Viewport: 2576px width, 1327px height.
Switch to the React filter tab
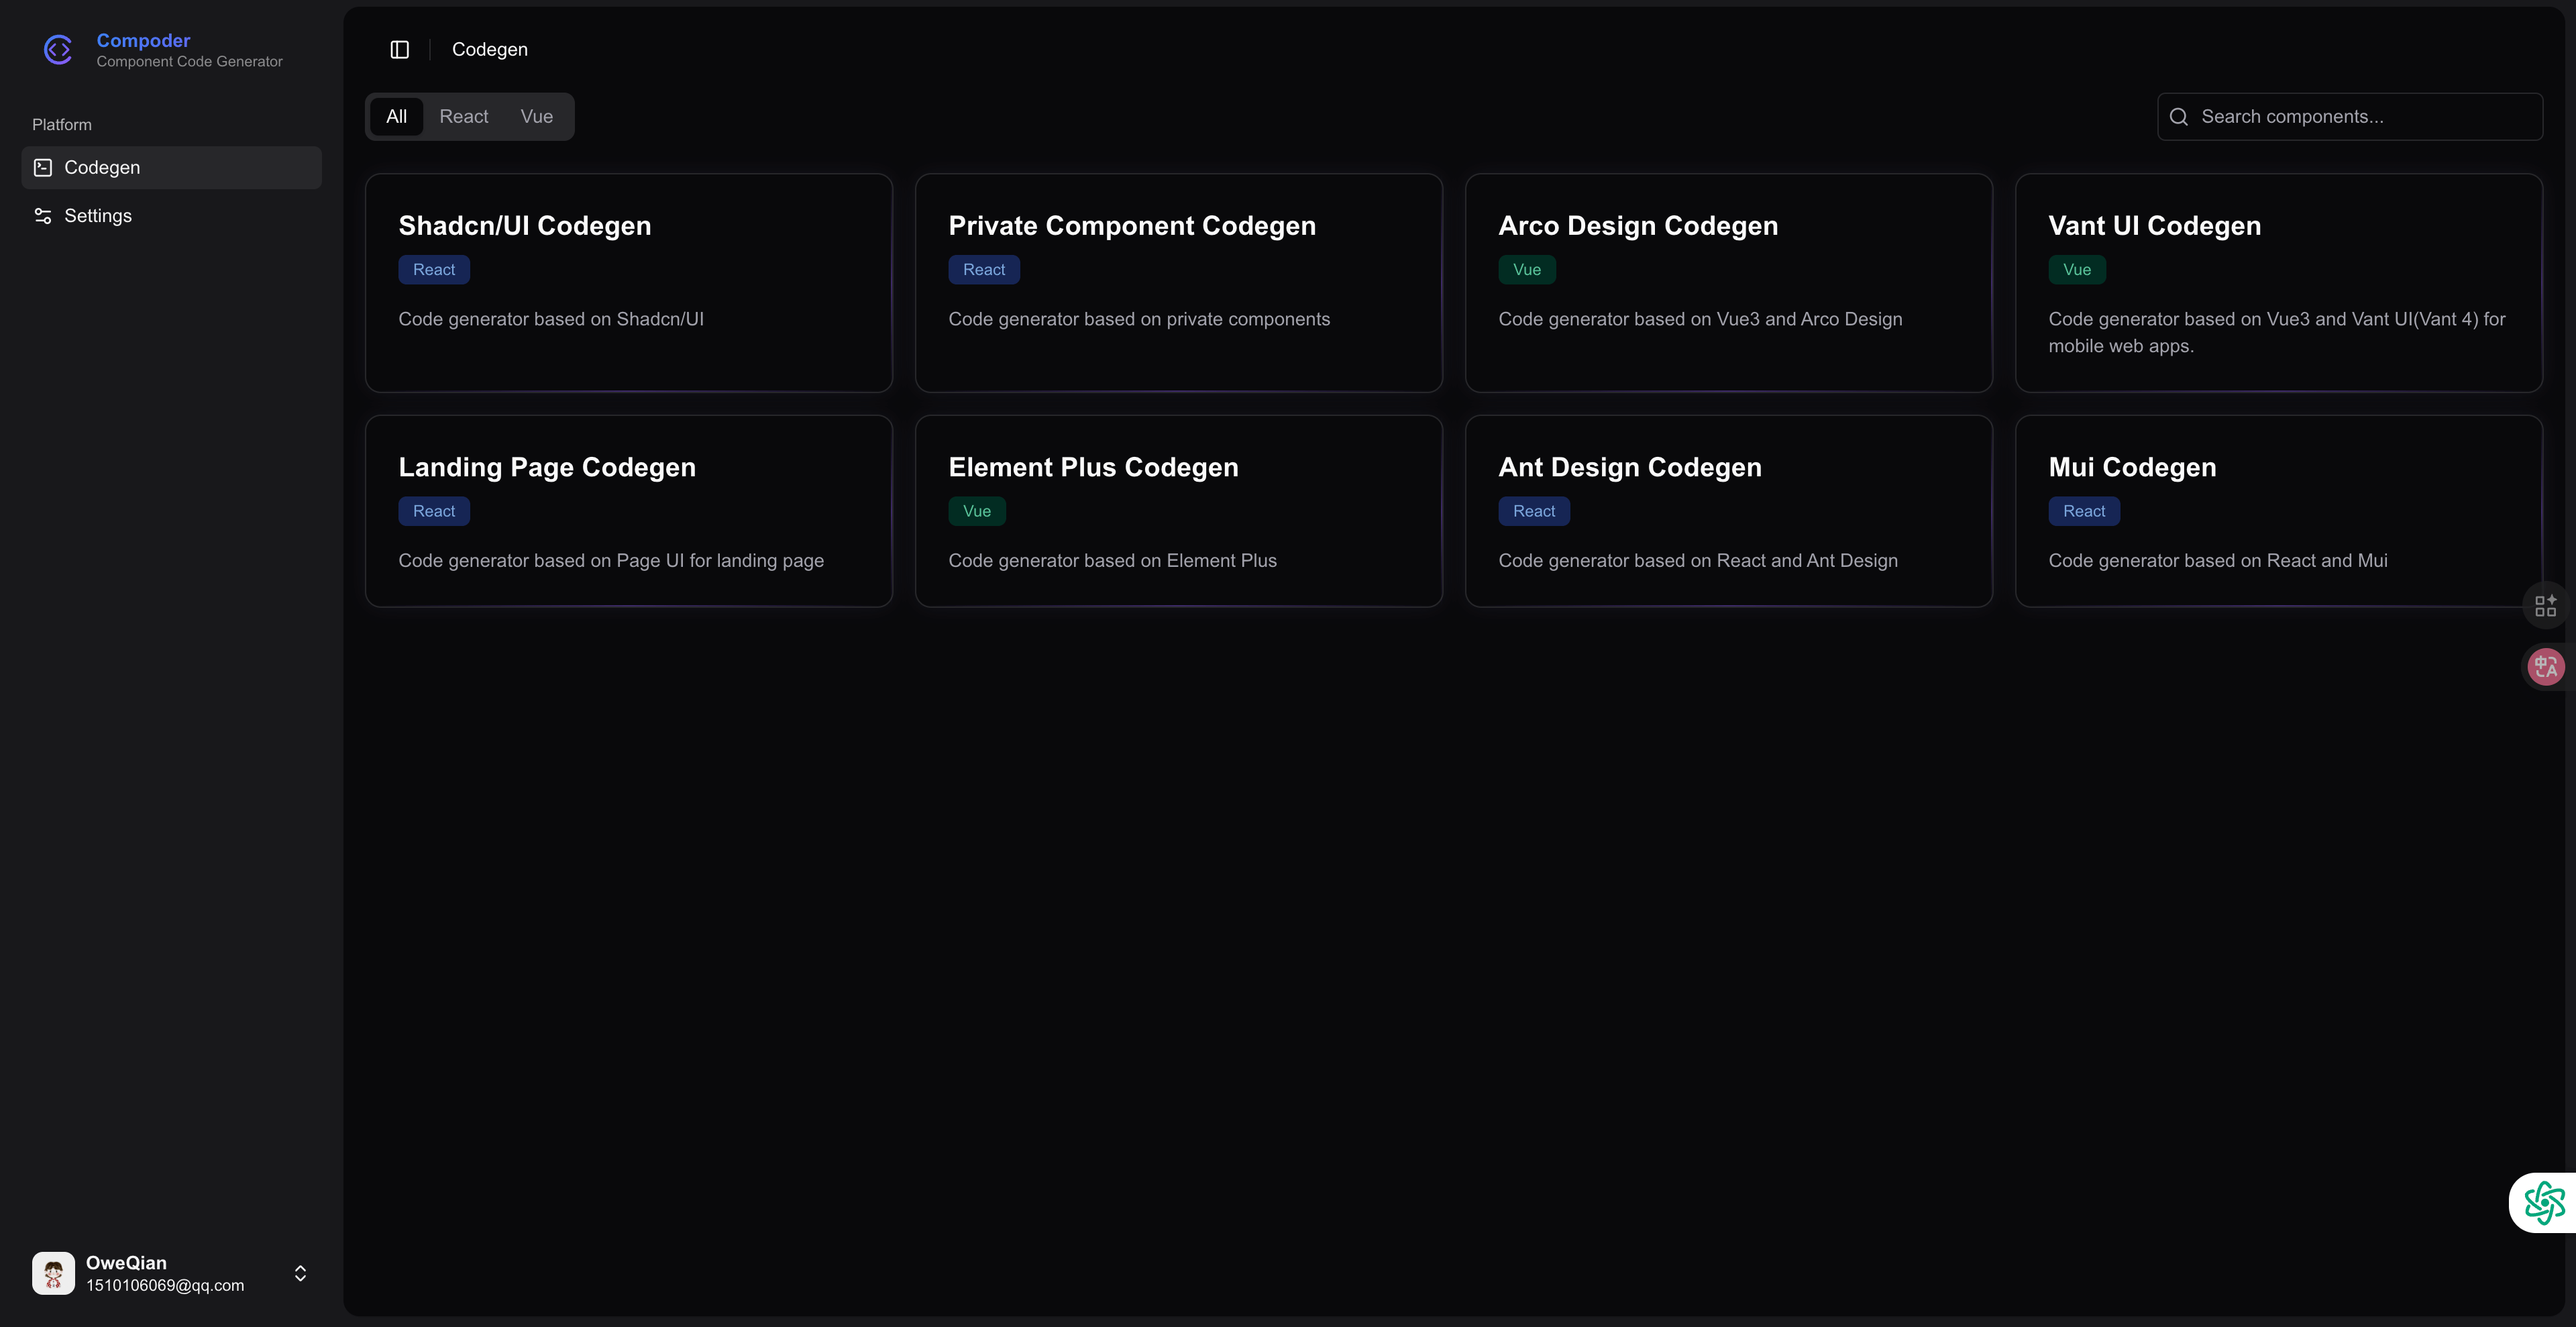point(463,117)
